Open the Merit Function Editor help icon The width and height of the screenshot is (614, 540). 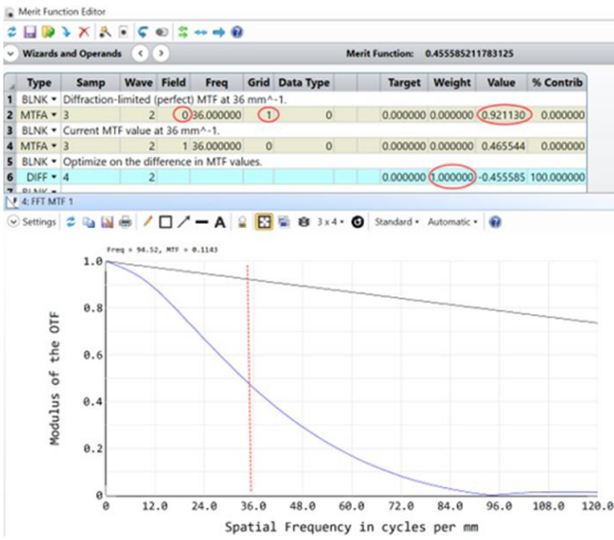tap(237, 32)
